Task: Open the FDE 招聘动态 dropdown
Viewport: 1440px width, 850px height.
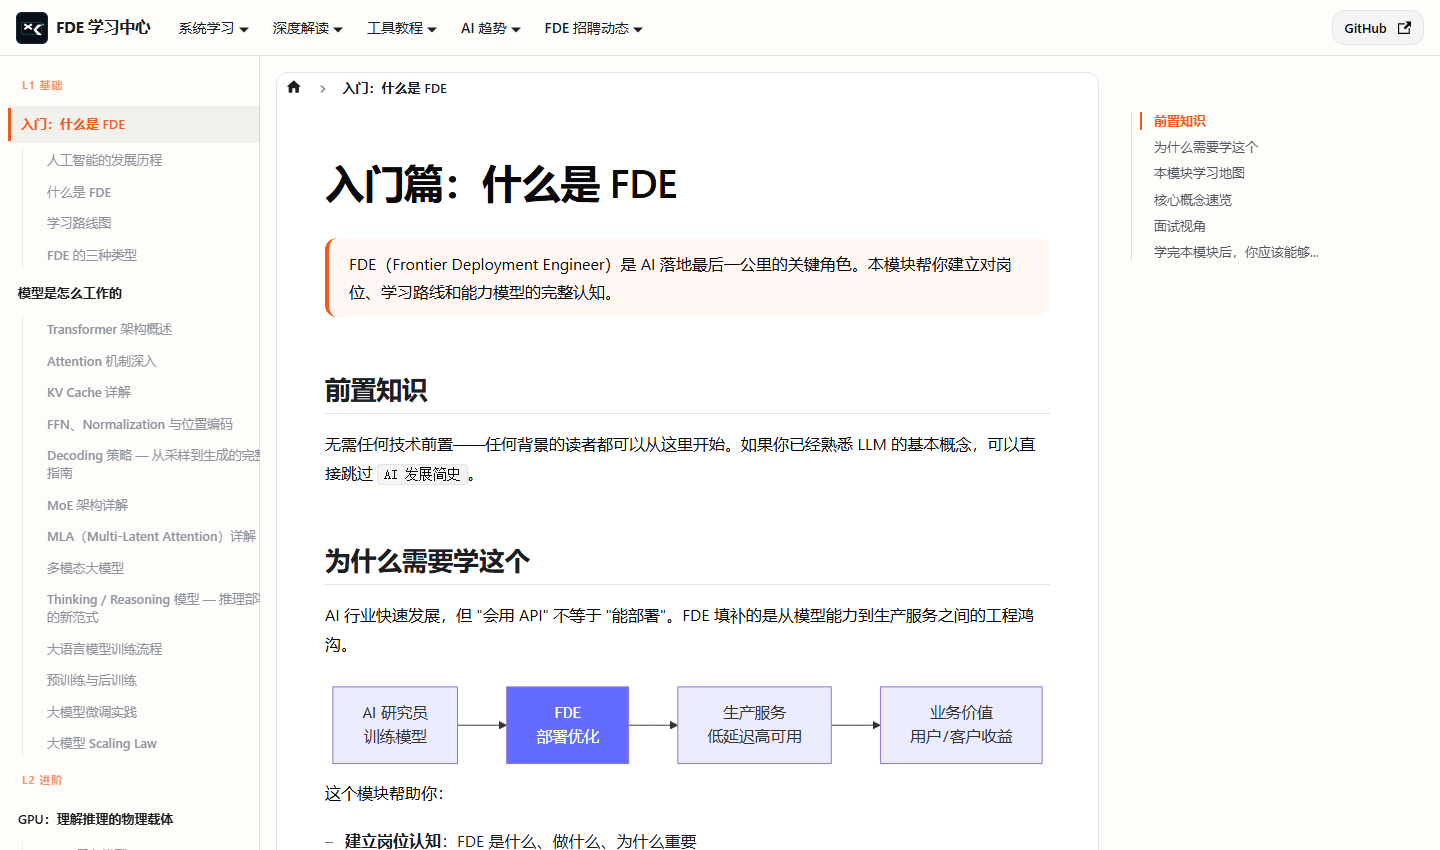Action: (593, 28)
